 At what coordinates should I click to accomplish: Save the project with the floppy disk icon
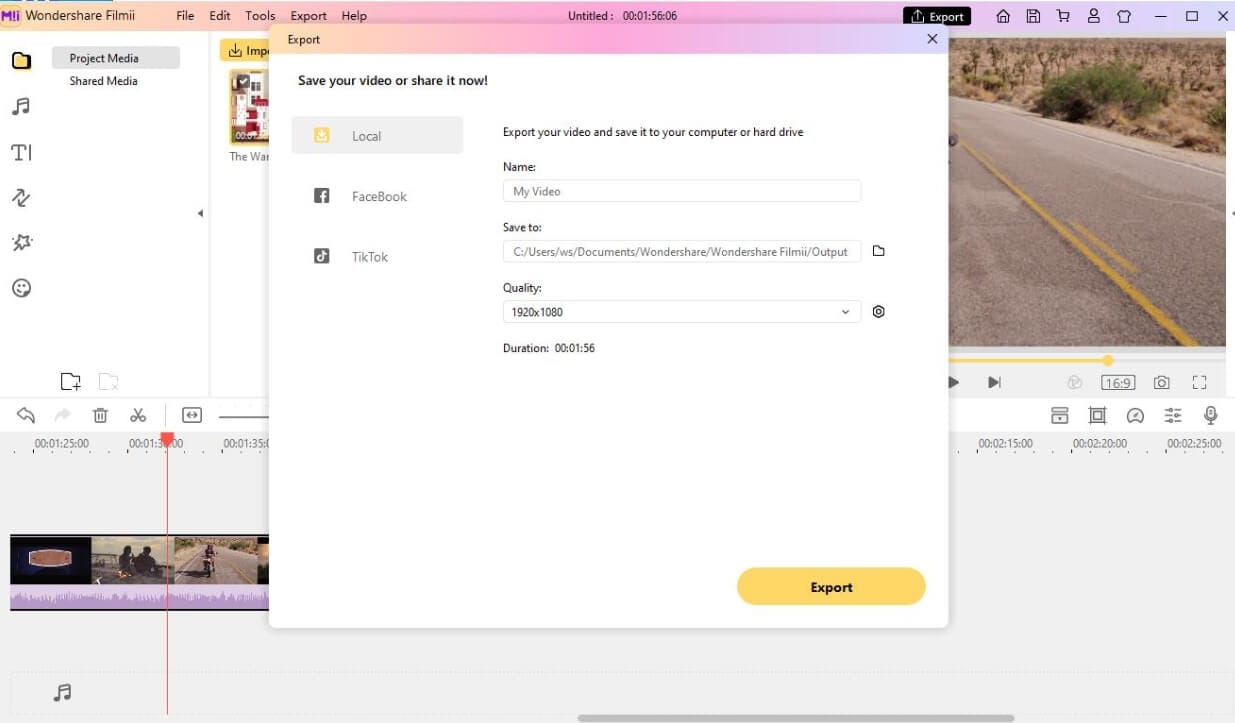point(1033,16)
